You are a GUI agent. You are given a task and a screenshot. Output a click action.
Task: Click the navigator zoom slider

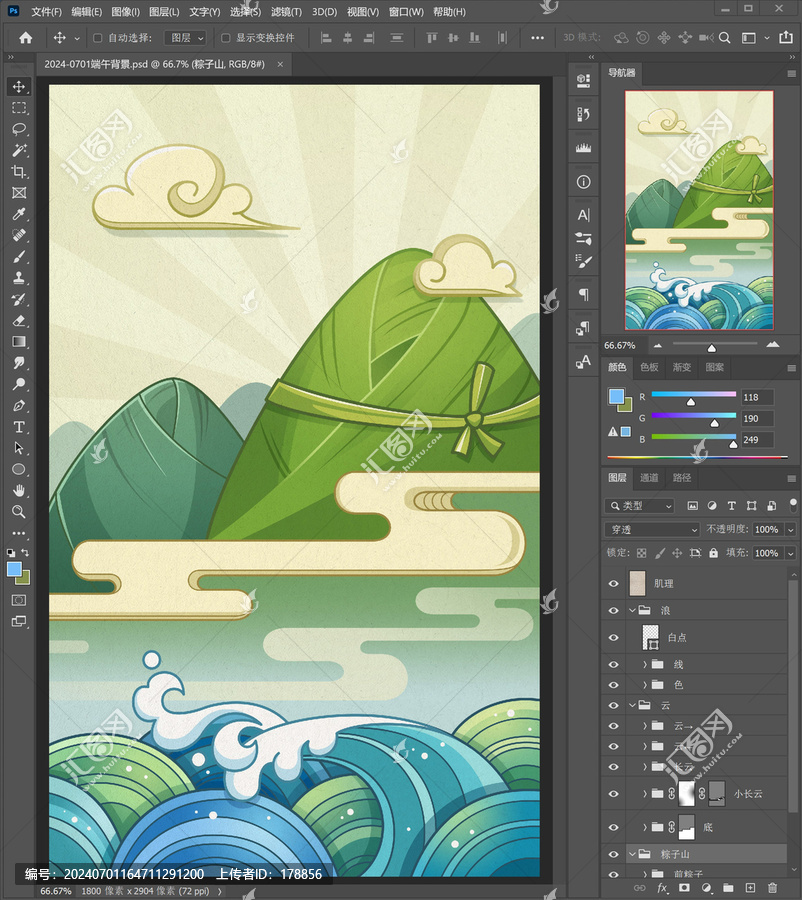(715, 344)
